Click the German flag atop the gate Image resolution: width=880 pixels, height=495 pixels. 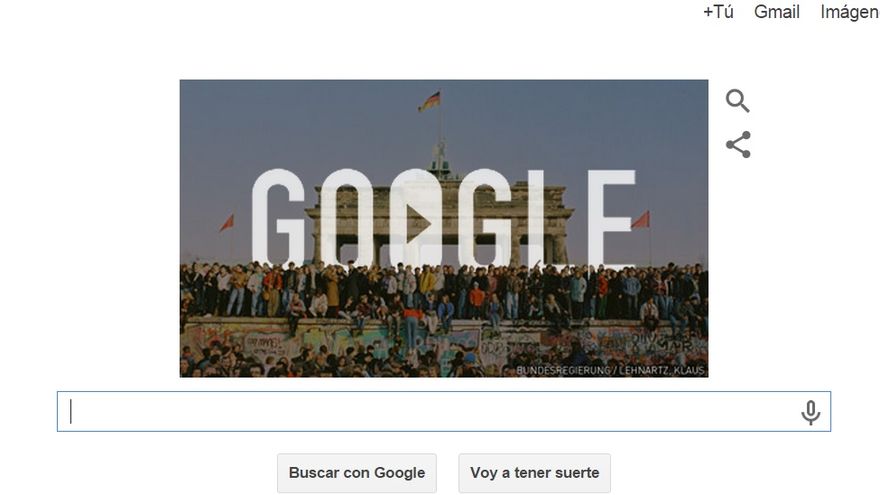429,102
